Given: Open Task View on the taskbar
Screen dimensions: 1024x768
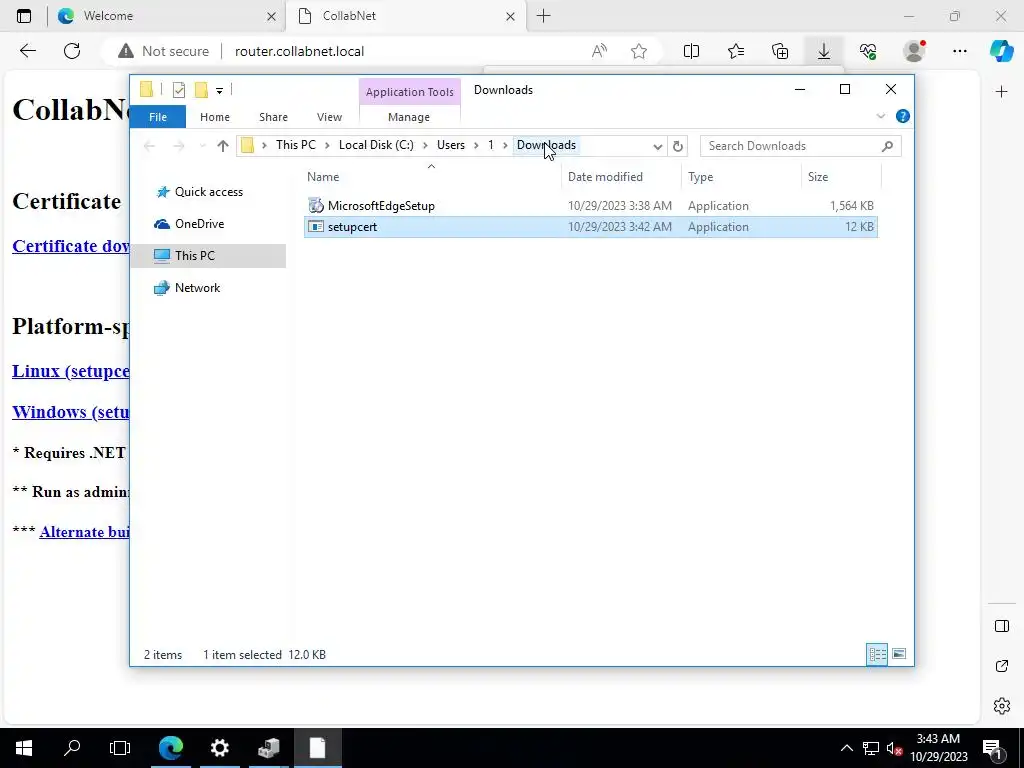Looking at the screenshot, I should tap(120, 748).
